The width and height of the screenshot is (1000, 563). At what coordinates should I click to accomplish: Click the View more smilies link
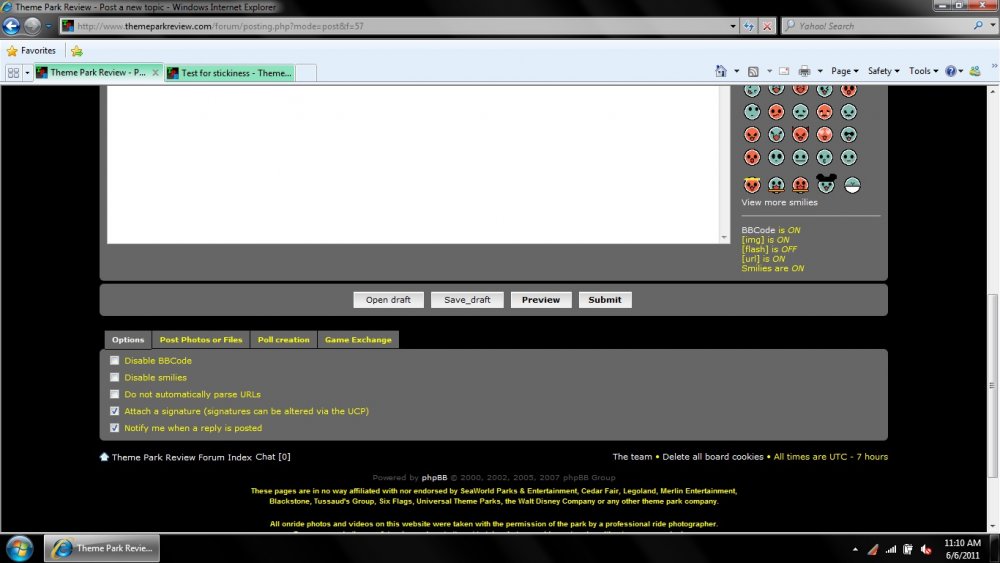(779, 202)
